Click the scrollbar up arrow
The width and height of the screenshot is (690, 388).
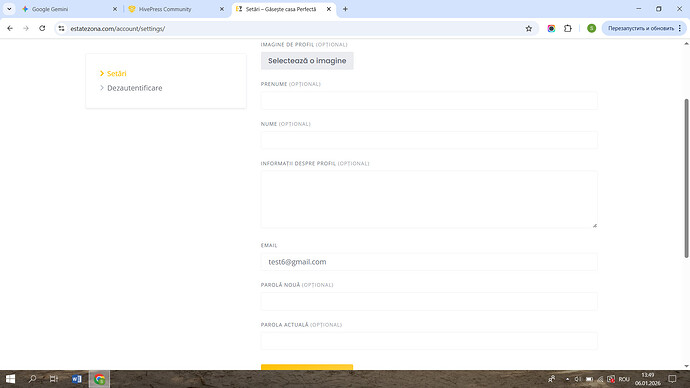point(686,43)
